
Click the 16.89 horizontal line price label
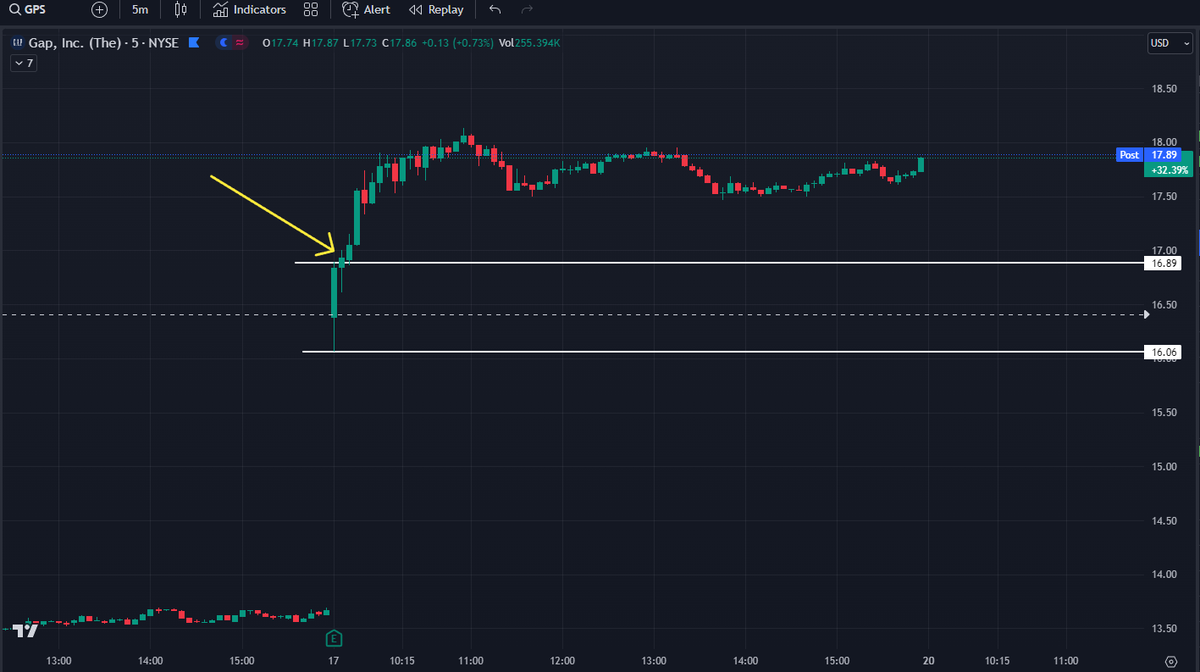1163,263
